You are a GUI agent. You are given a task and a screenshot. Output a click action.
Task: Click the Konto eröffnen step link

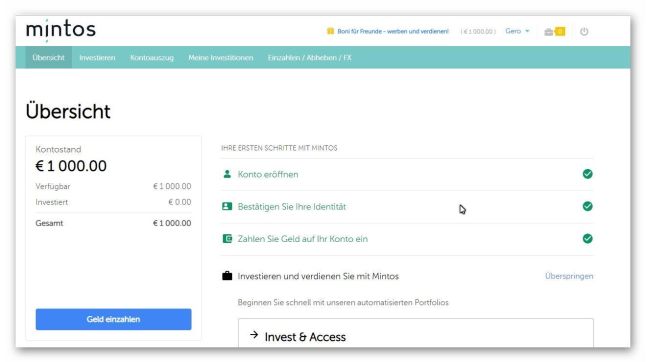coord(268,174)
